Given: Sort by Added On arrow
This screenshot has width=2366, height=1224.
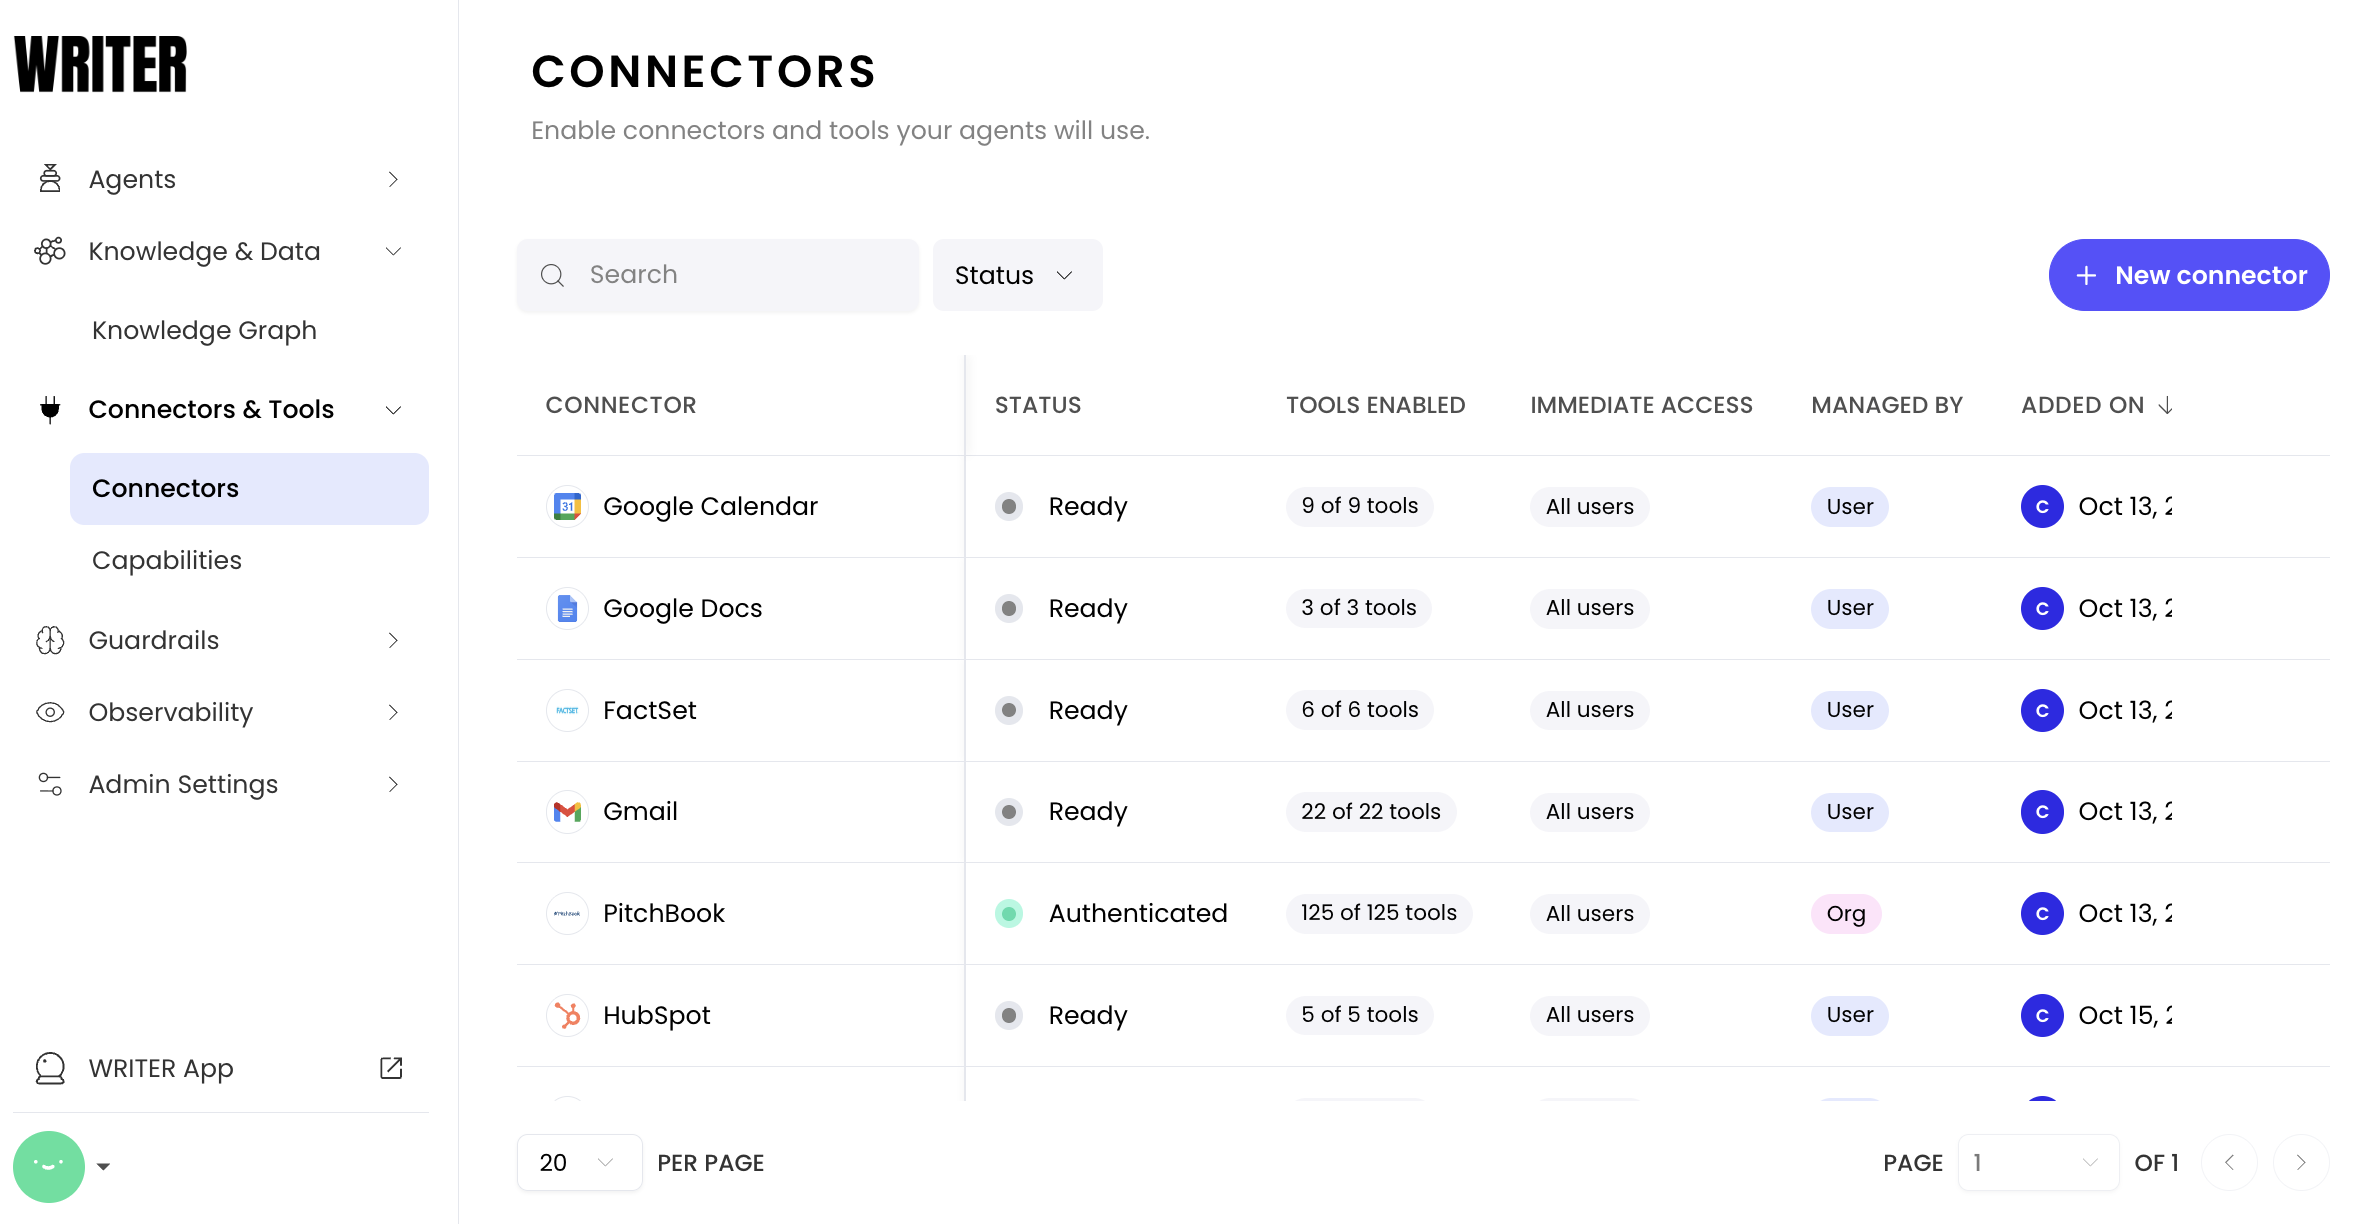Looking at the screenshot, I should point(2166,405).
